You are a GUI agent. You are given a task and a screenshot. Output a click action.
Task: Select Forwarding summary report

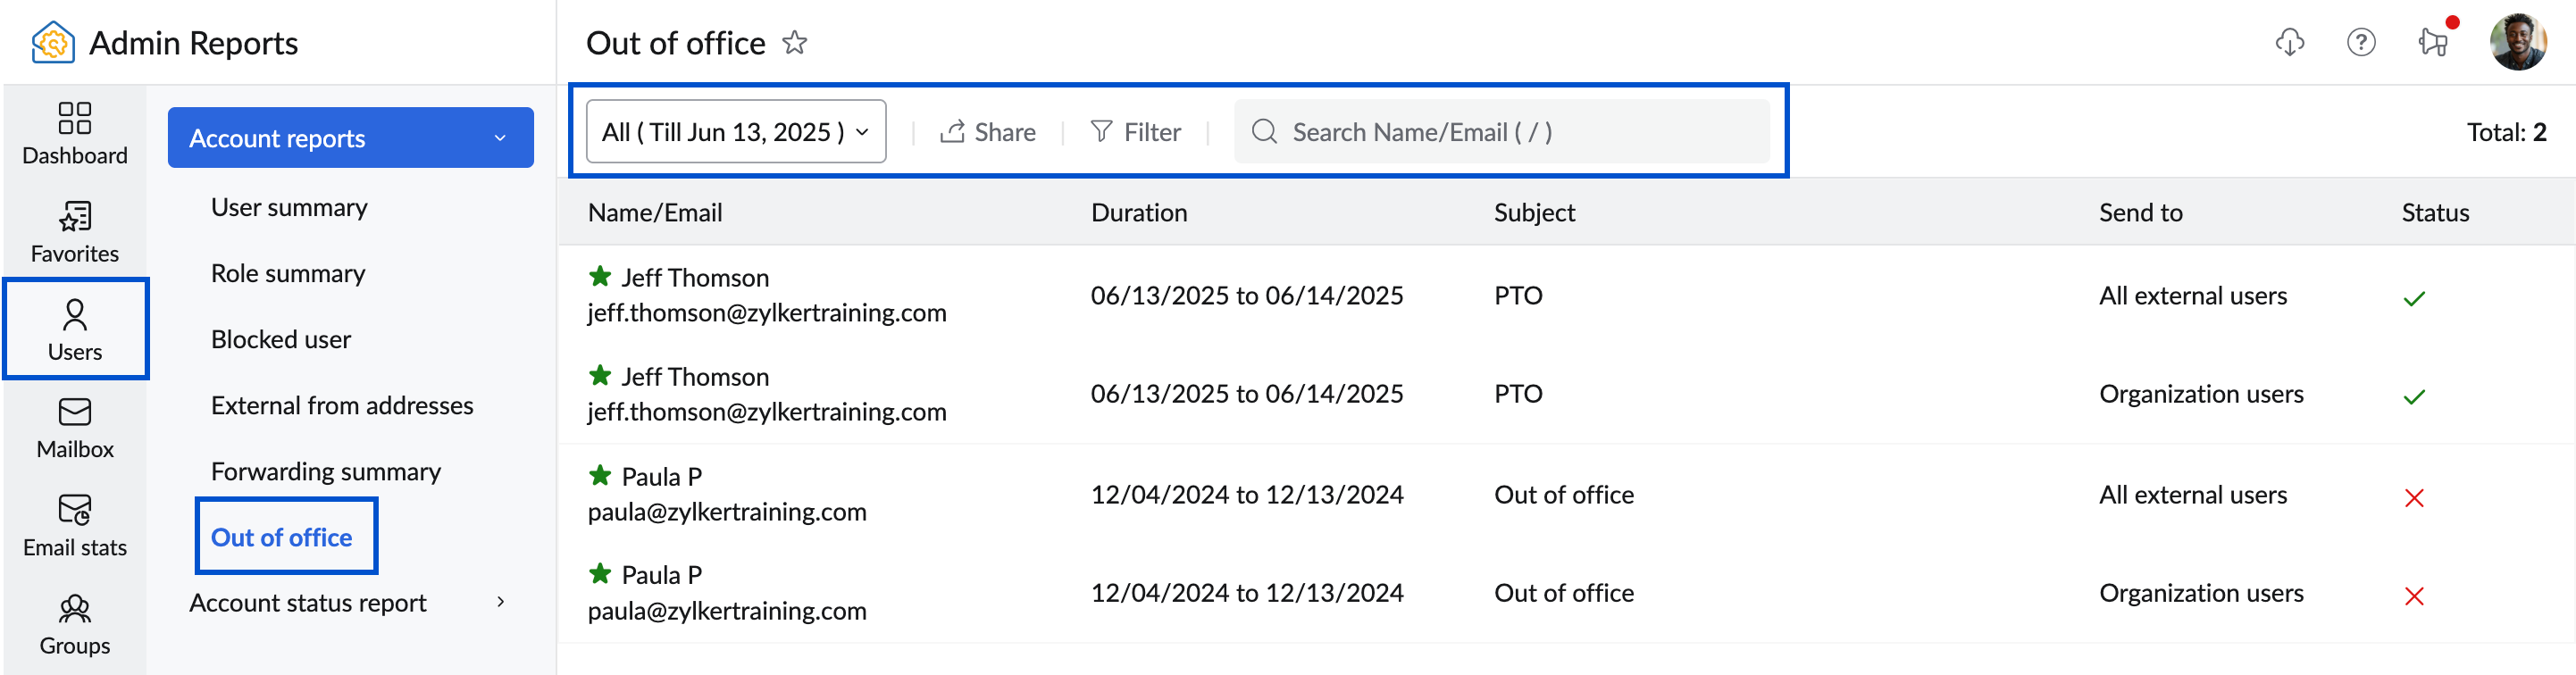(326, 471)
